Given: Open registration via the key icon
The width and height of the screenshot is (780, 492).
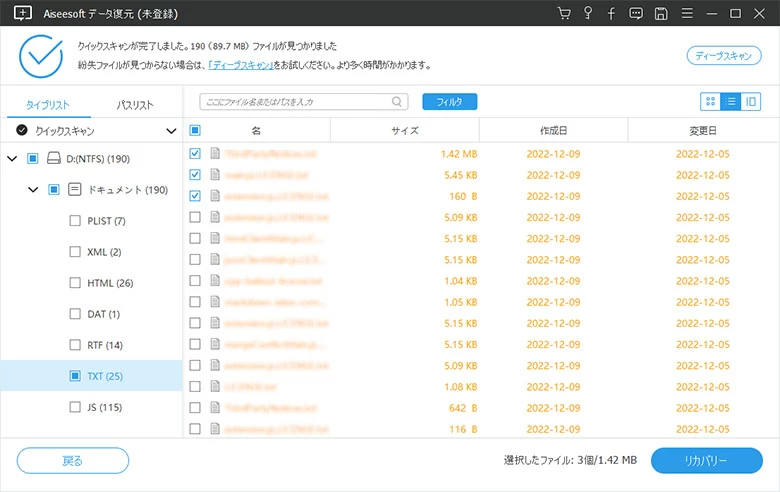Looking at the screenshot, I should click(x=588, y=14).
